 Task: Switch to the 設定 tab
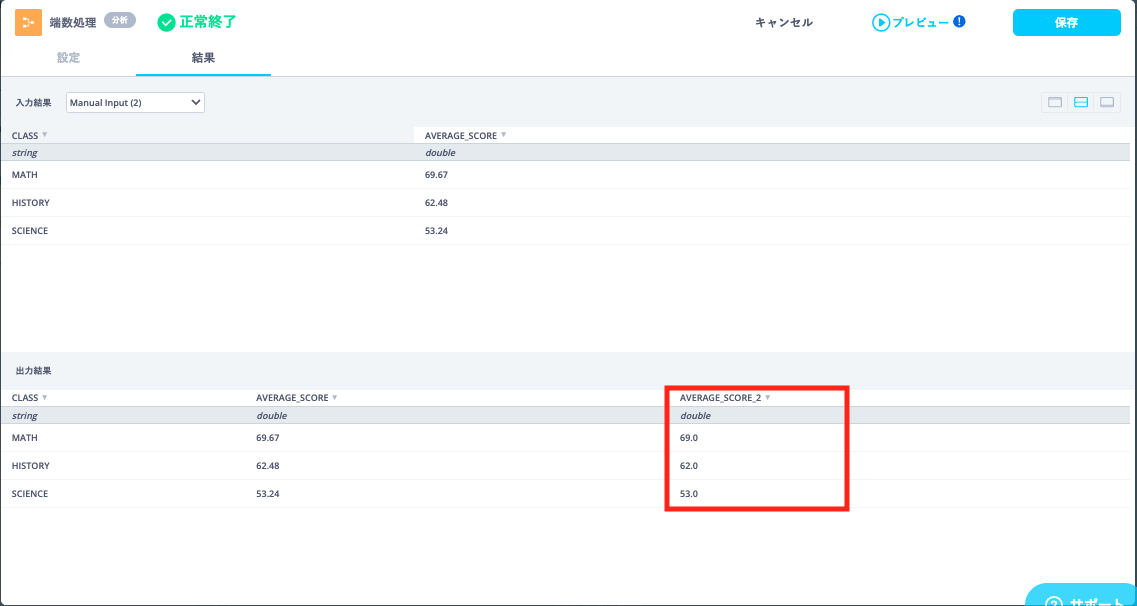68,58
